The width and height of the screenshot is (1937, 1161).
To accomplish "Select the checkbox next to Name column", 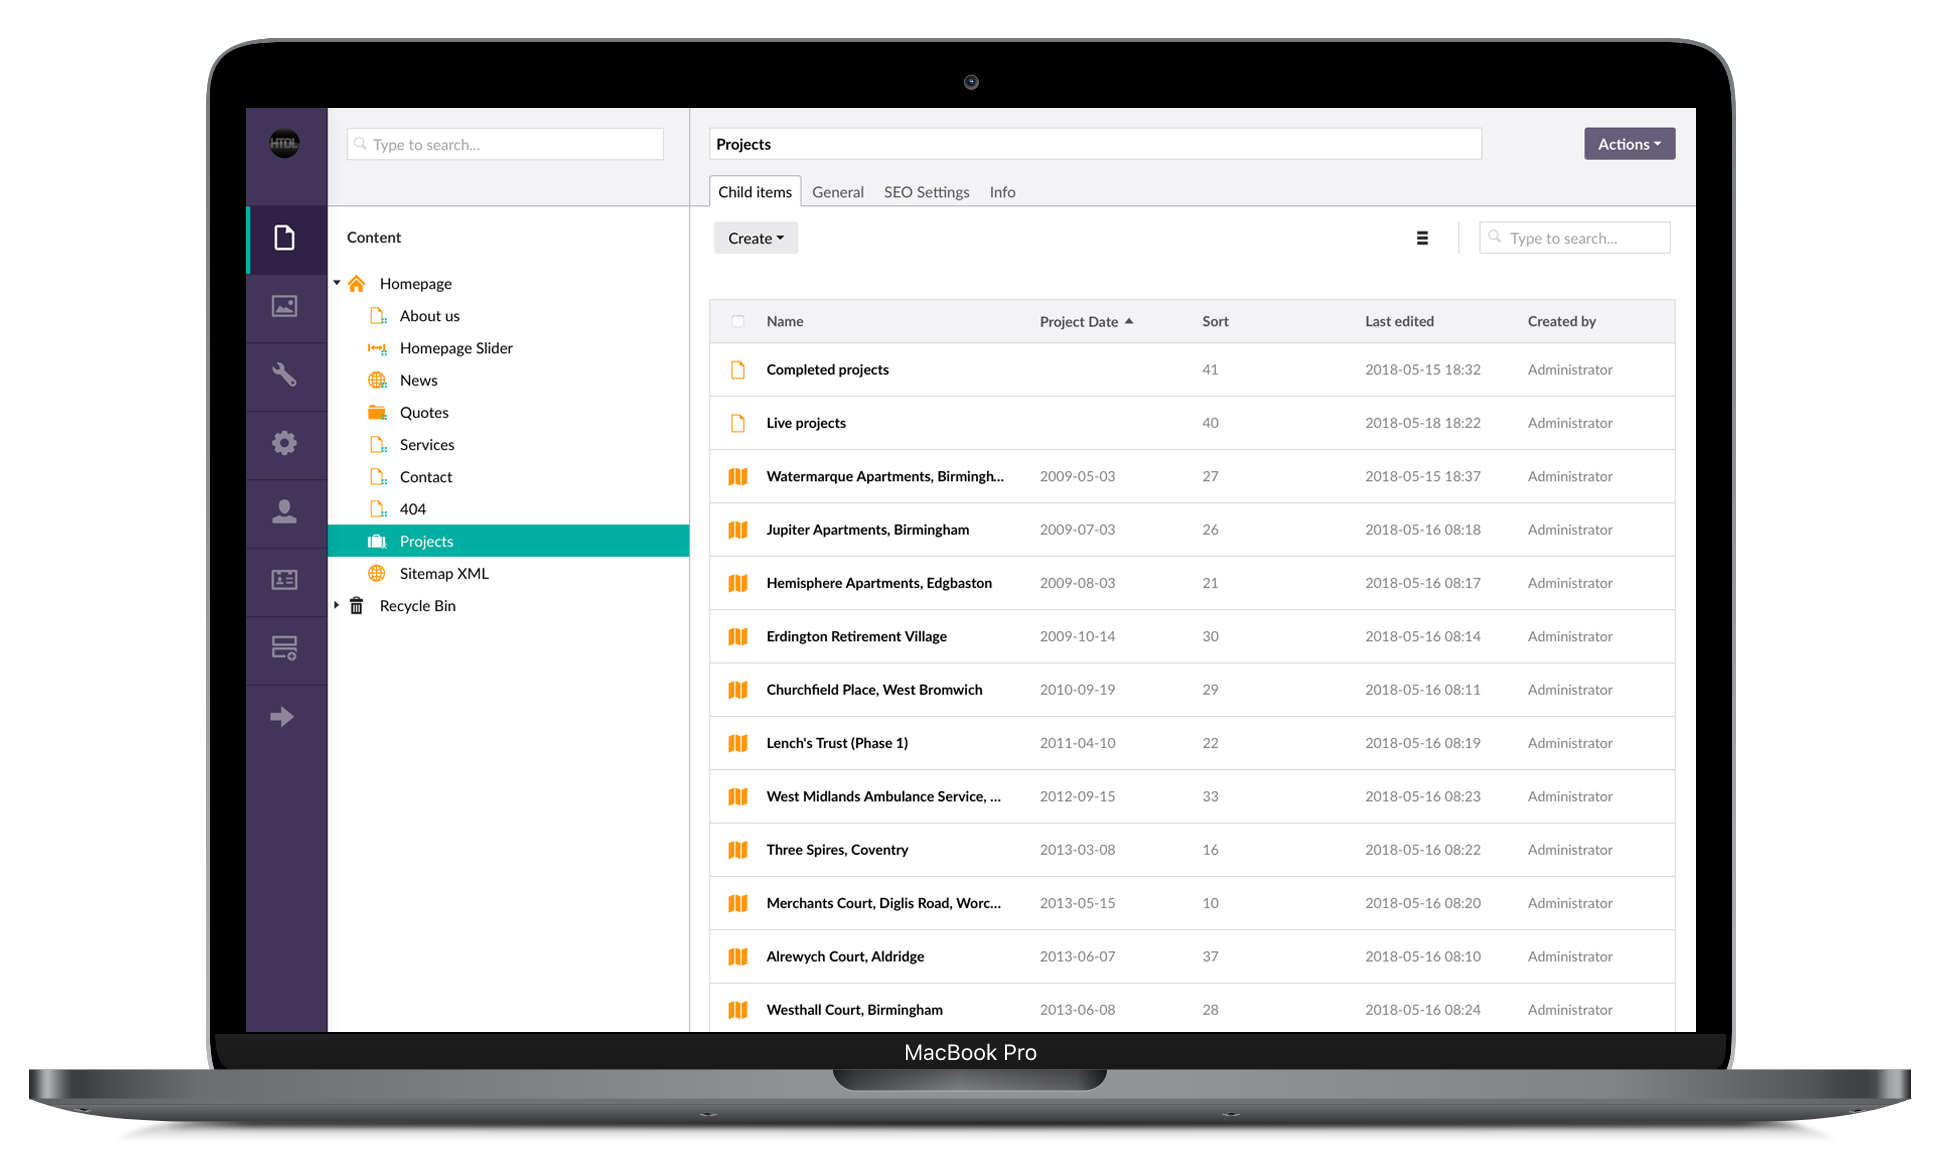I will coord(736,321).
